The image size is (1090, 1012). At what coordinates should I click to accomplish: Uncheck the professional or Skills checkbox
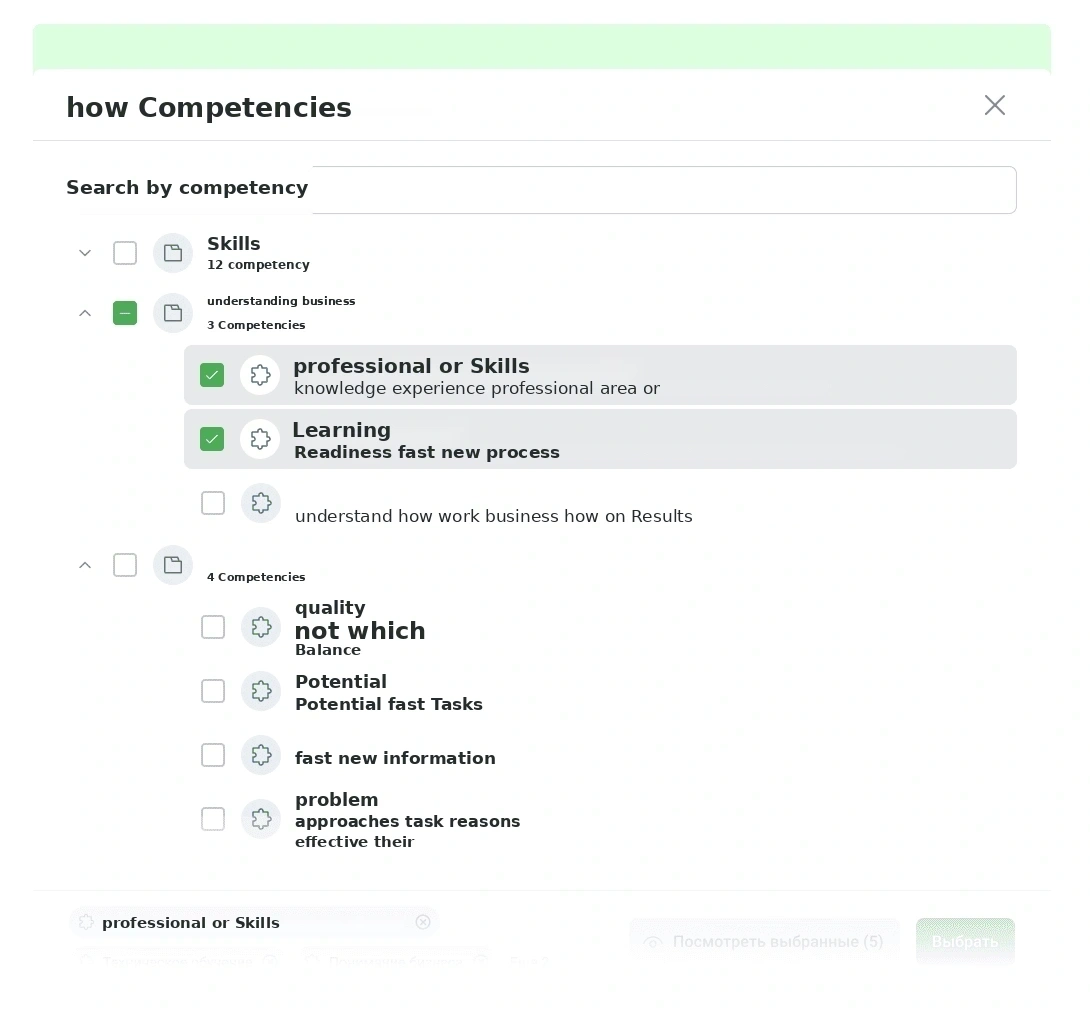click(212, 375)
